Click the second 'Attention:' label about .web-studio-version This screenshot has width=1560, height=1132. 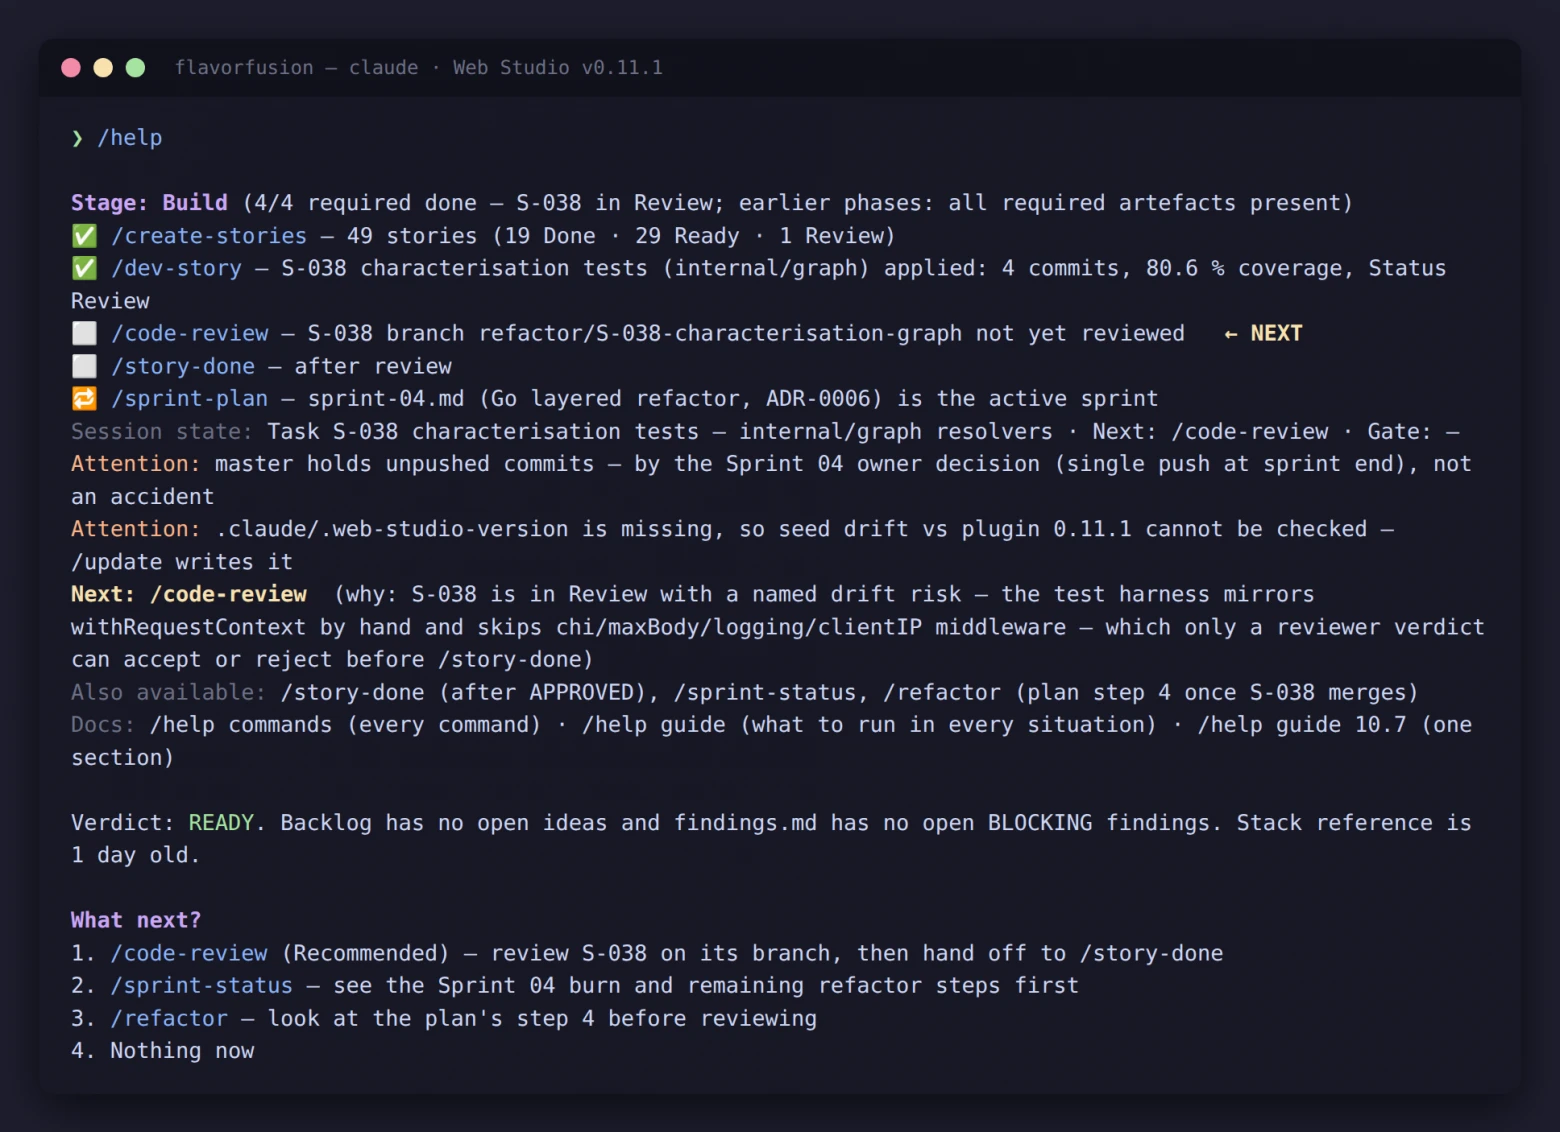tap(135, 529)
